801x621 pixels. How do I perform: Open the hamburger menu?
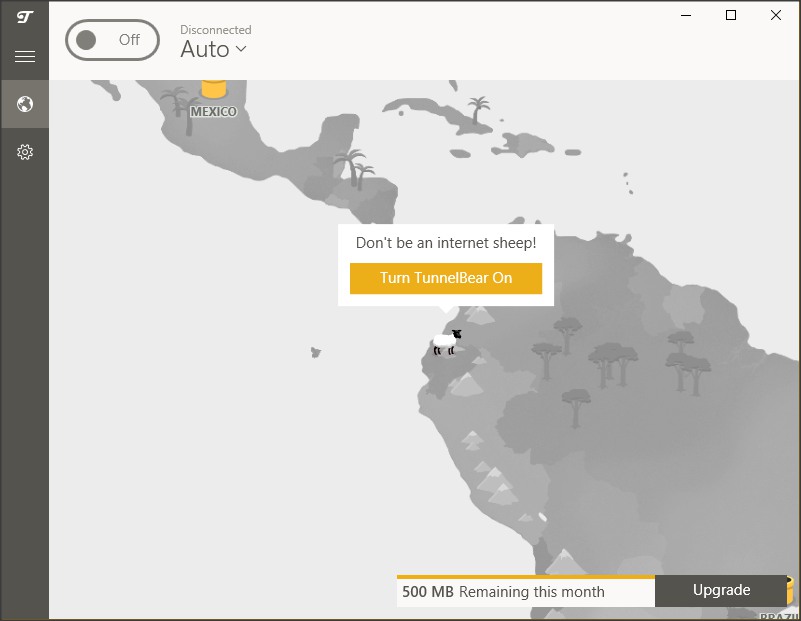pos(25,56)
